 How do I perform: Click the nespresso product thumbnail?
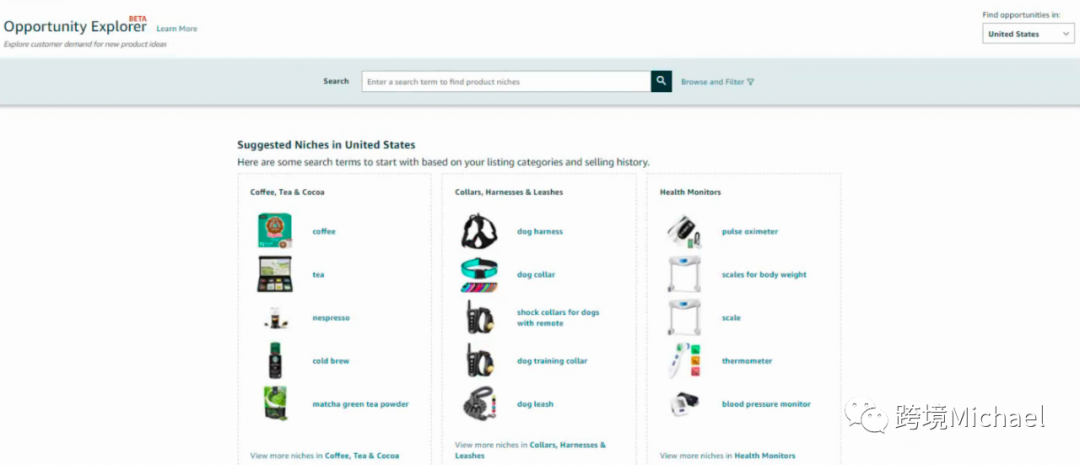click(275, 318)
